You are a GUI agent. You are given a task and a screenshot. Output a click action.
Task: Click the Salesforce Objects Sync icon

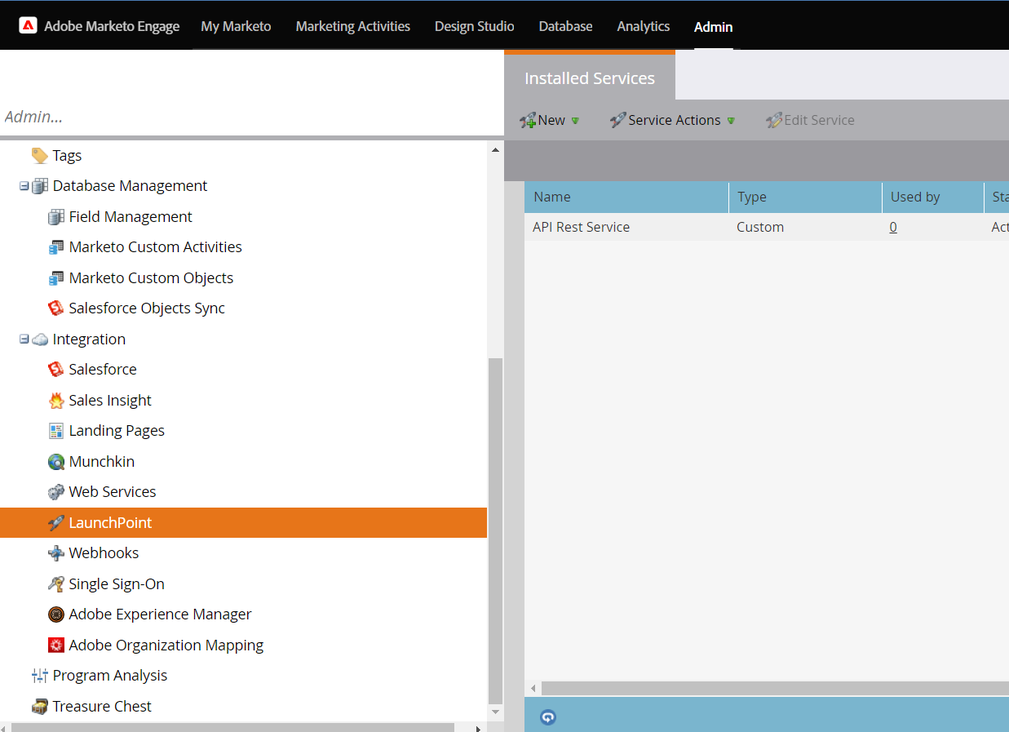point(56,308)
